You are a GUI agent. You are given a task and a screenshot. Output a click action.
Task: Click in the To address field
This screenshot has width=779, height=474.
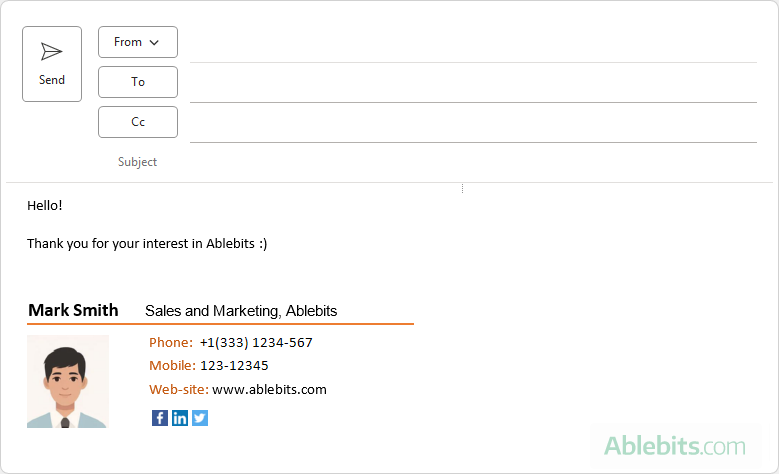pos(472,84)
